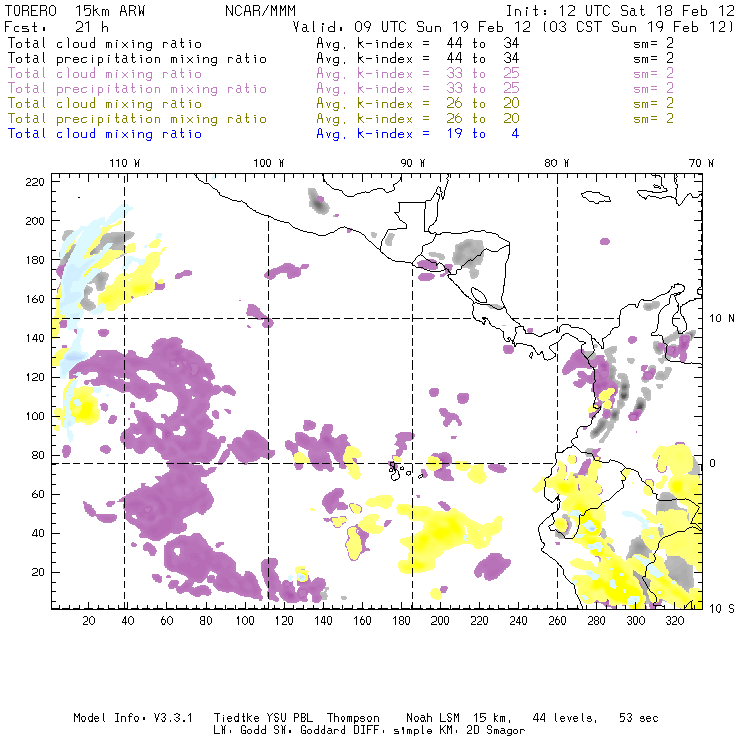Click the '220' tick on vertical axis

35,182
